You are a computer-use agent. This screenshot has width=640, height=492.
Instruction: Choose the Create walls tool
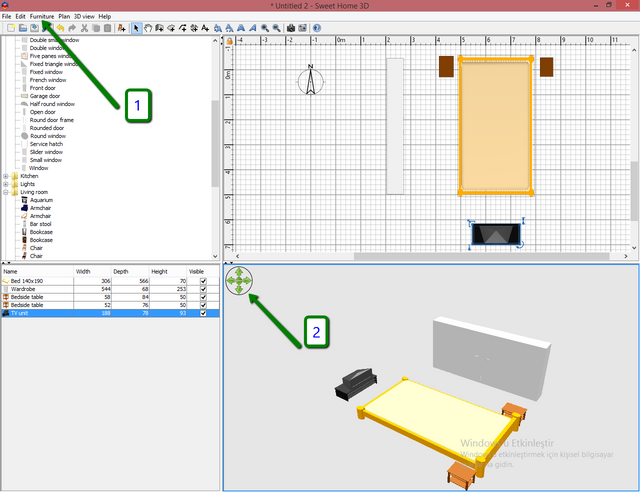[159, 28]
